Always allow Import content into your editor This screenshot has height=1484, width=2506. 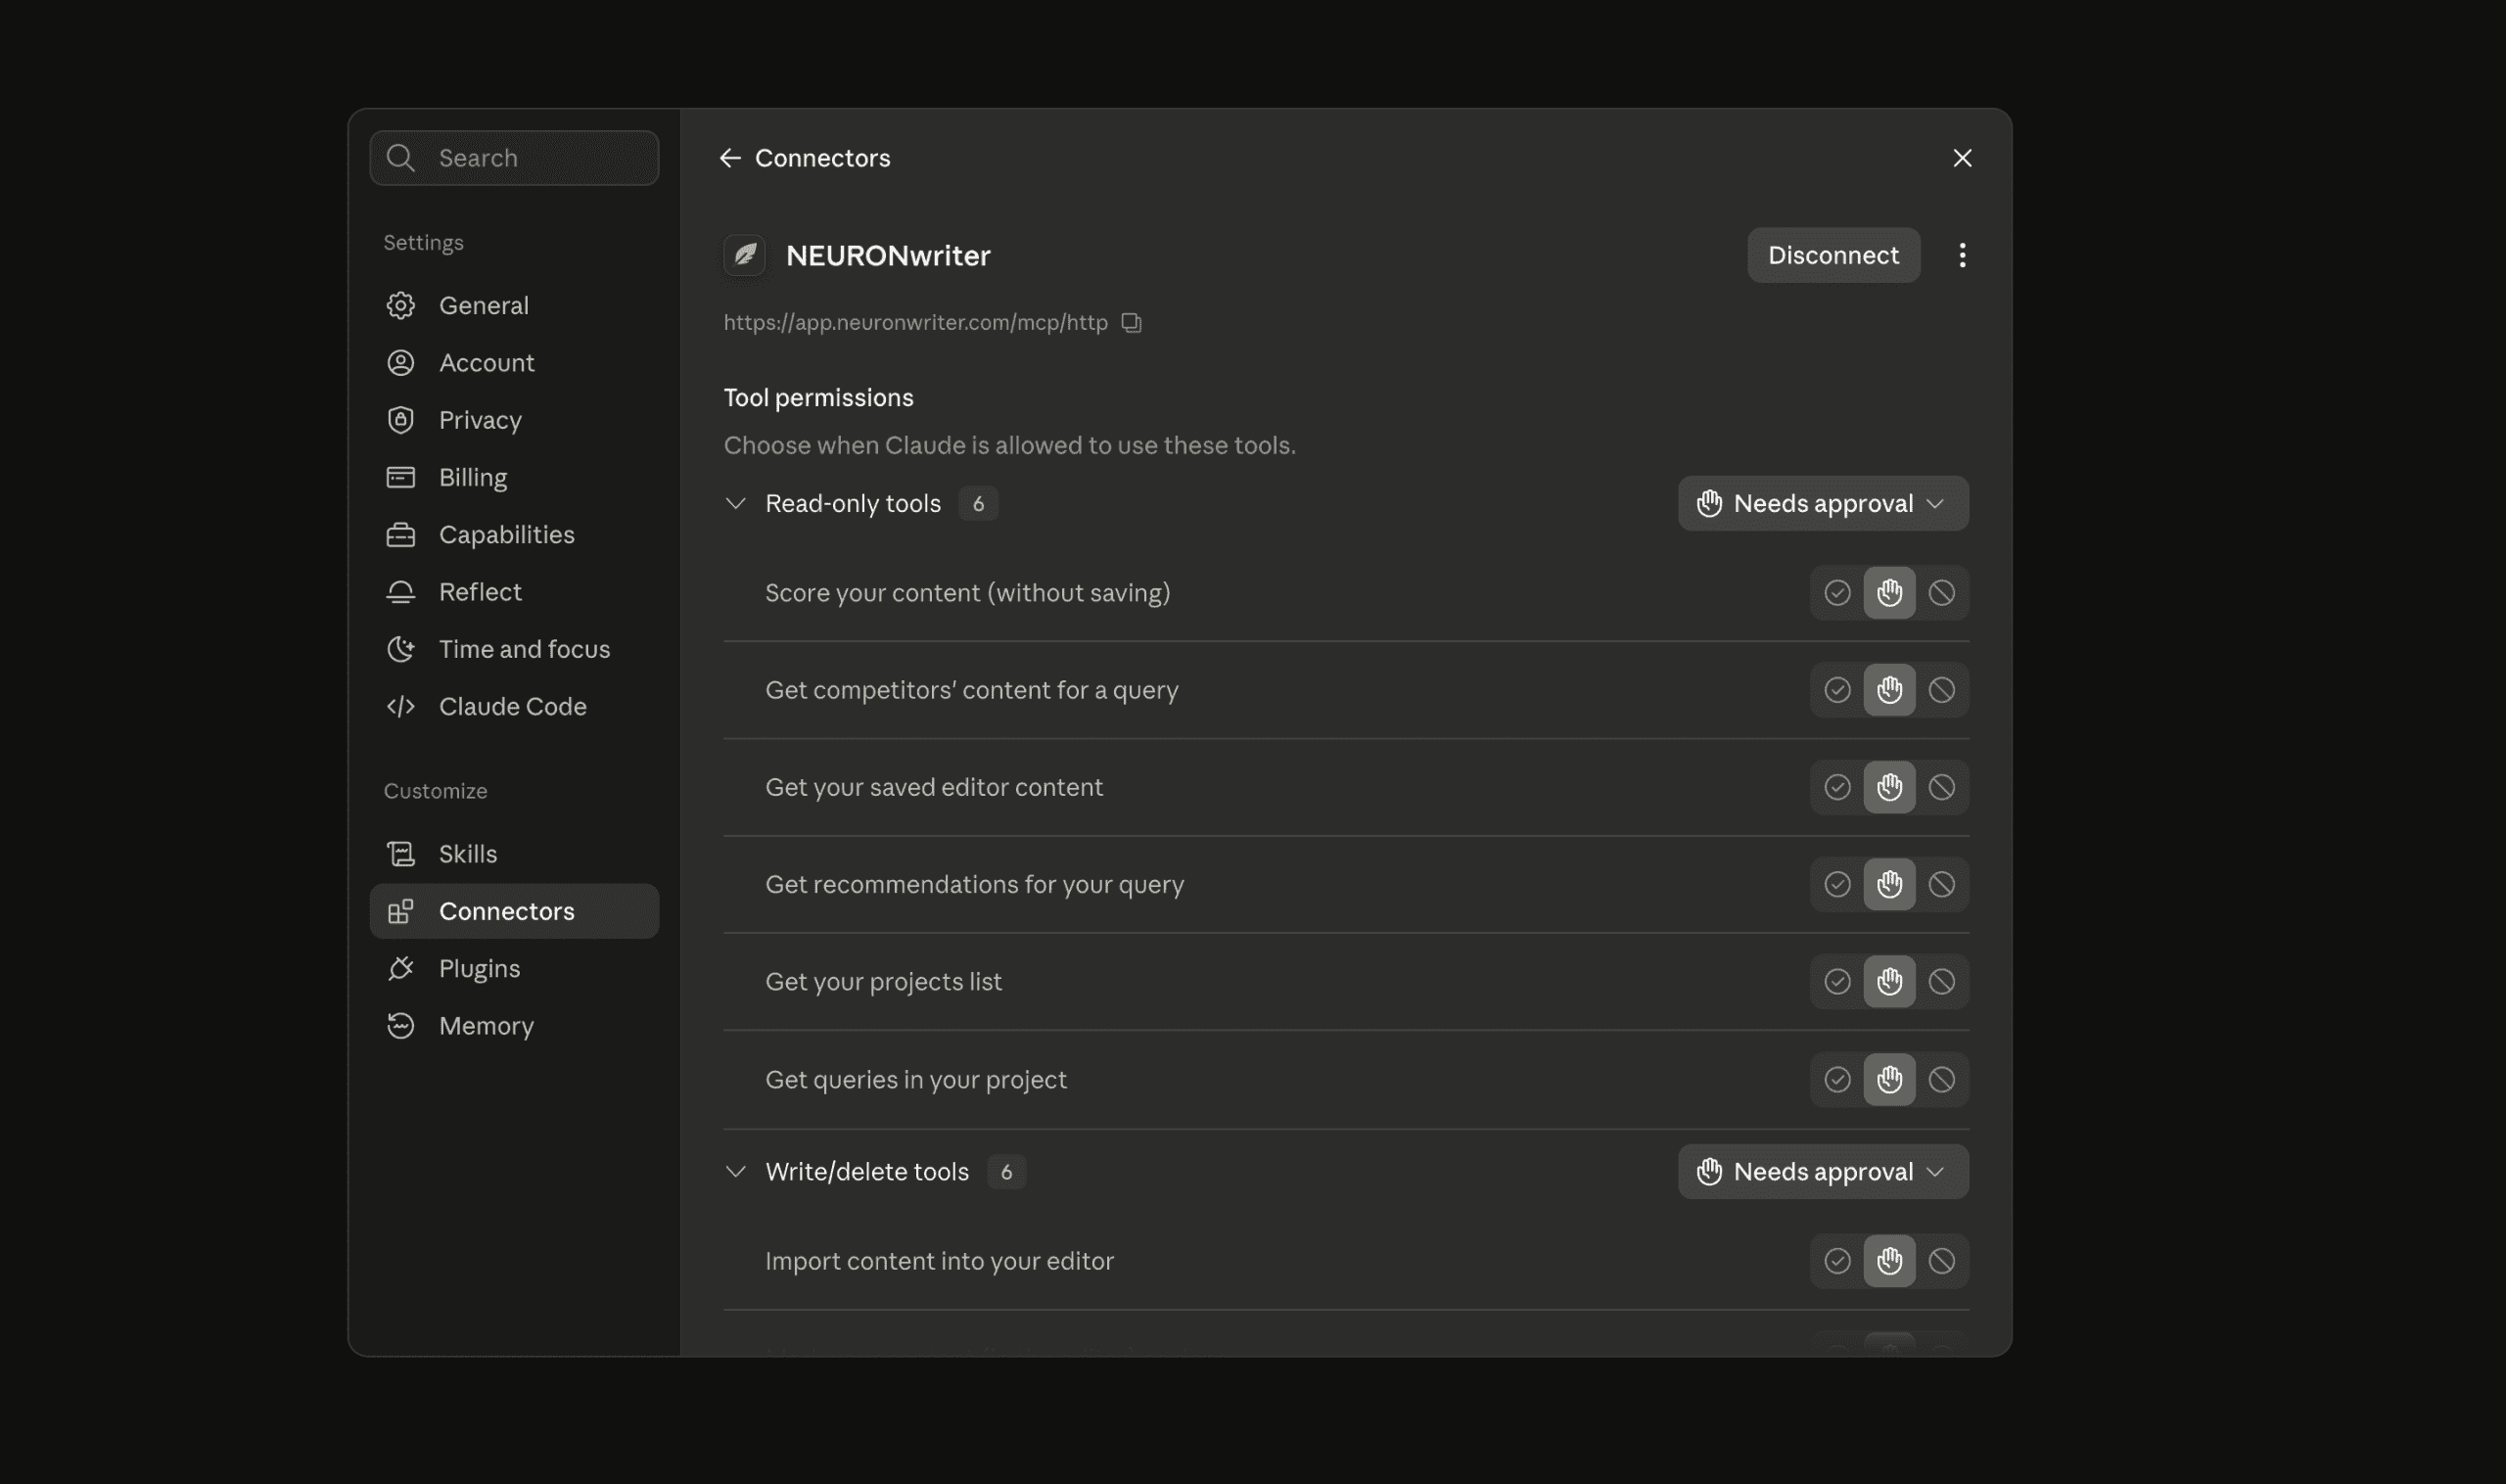coord(1837,1261)
